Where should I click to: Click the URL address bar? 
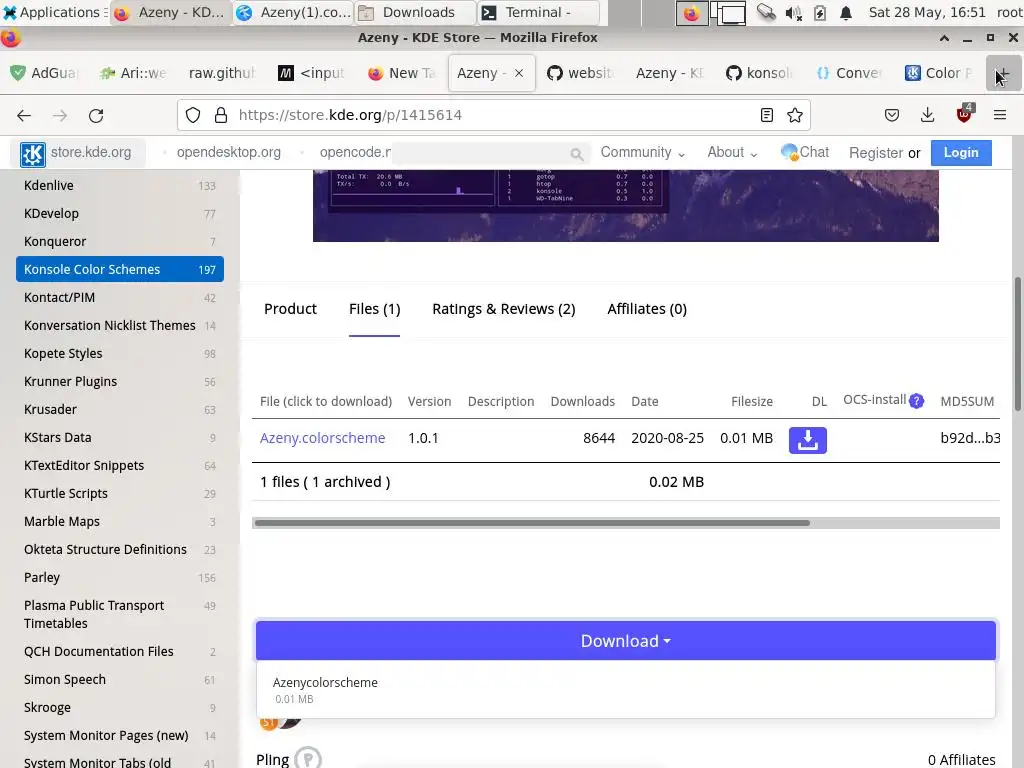[x=493, y=116]
